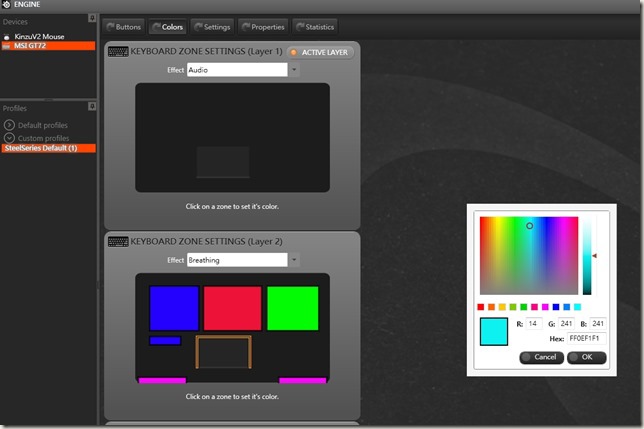Click the brightness slider arrow marker
This screenshot has height=429, width=644.
[x=594, y=256]
